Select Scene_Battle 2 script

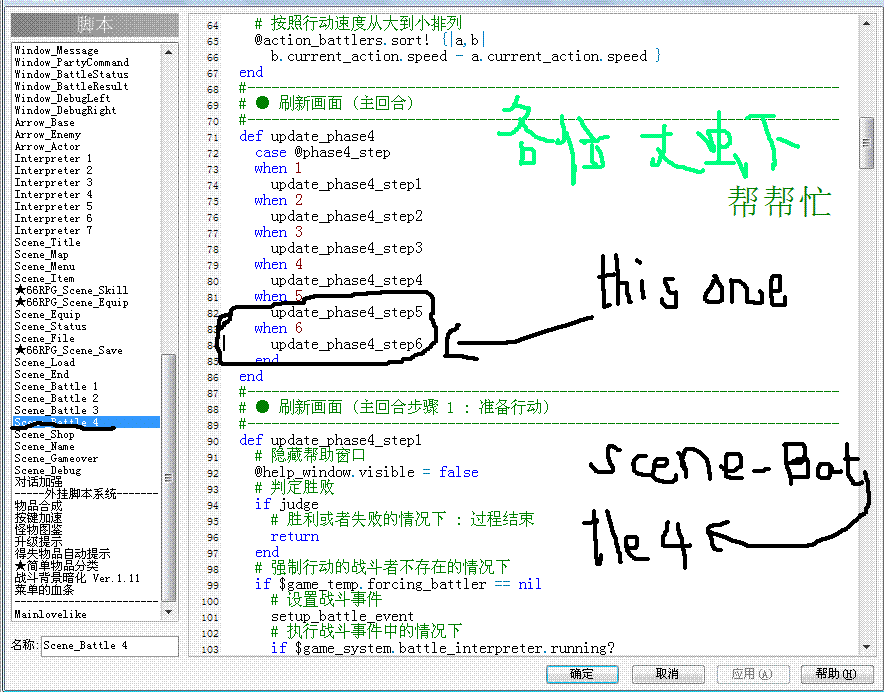(x=56, y=398)
